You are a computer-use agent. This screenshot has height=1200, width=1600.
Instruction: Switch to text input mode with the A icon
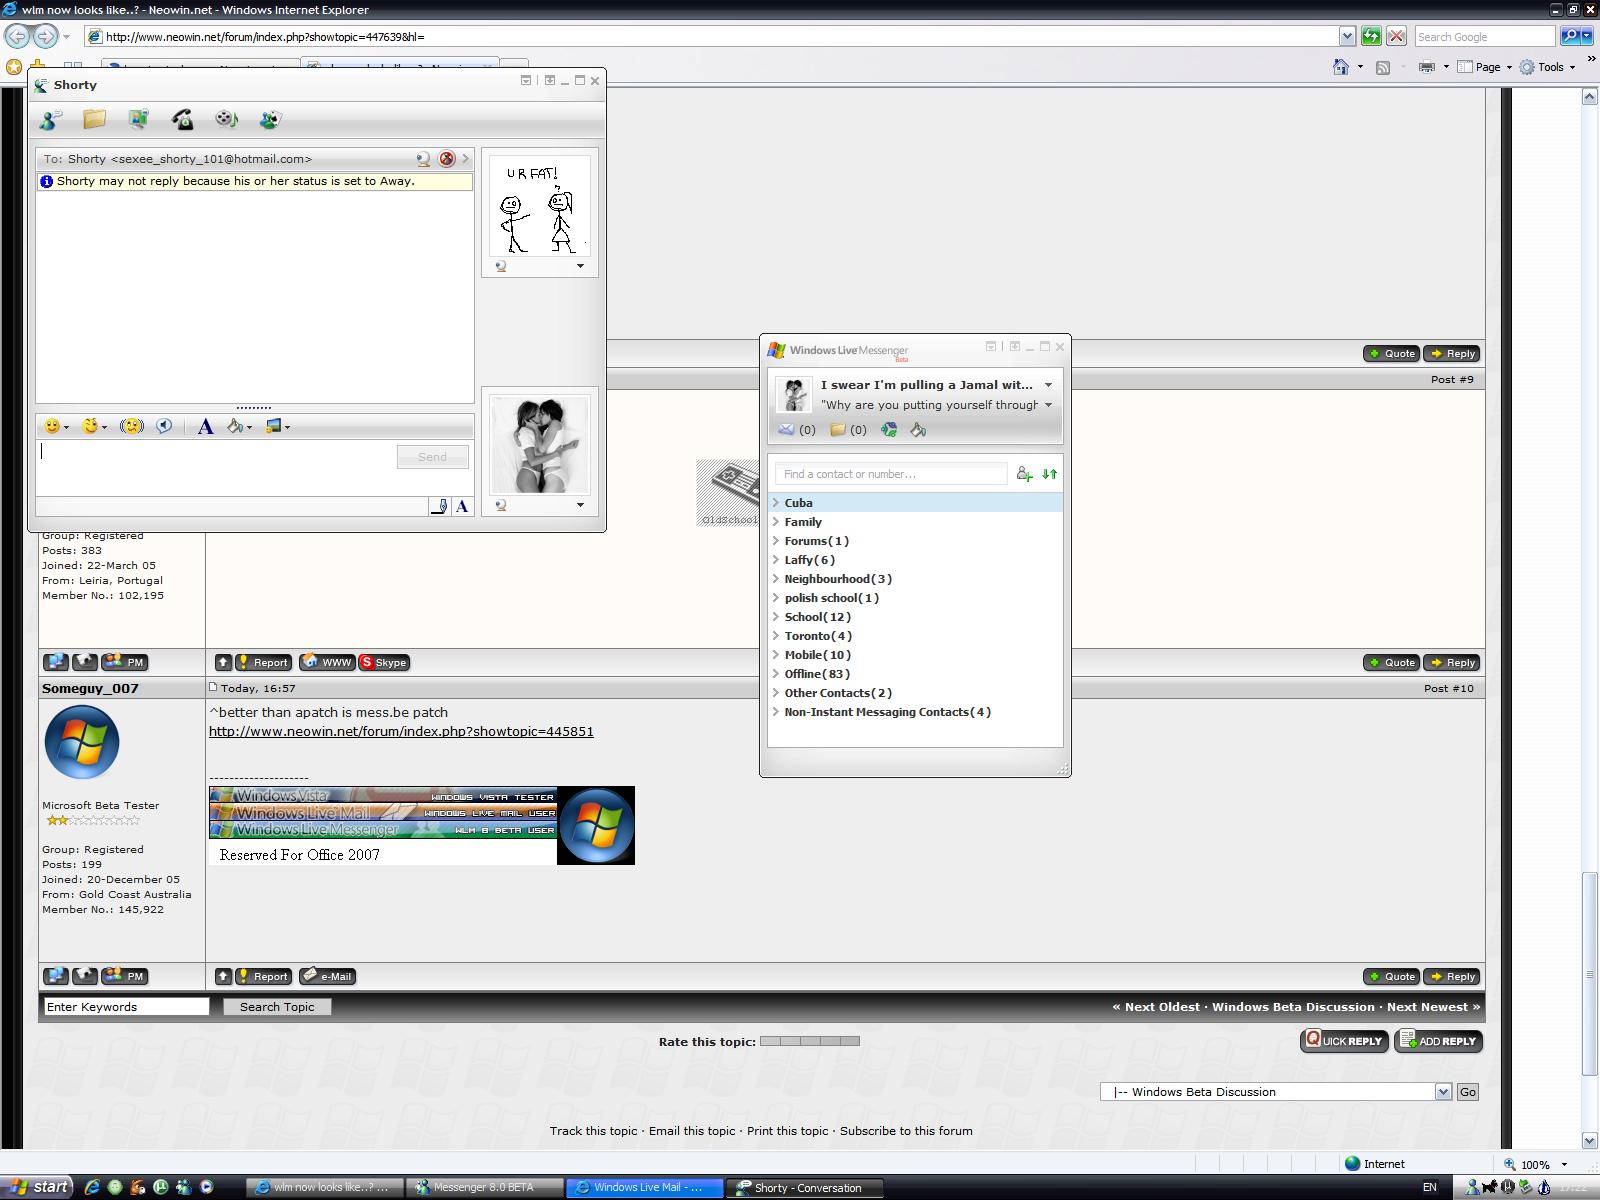point(461,507)
